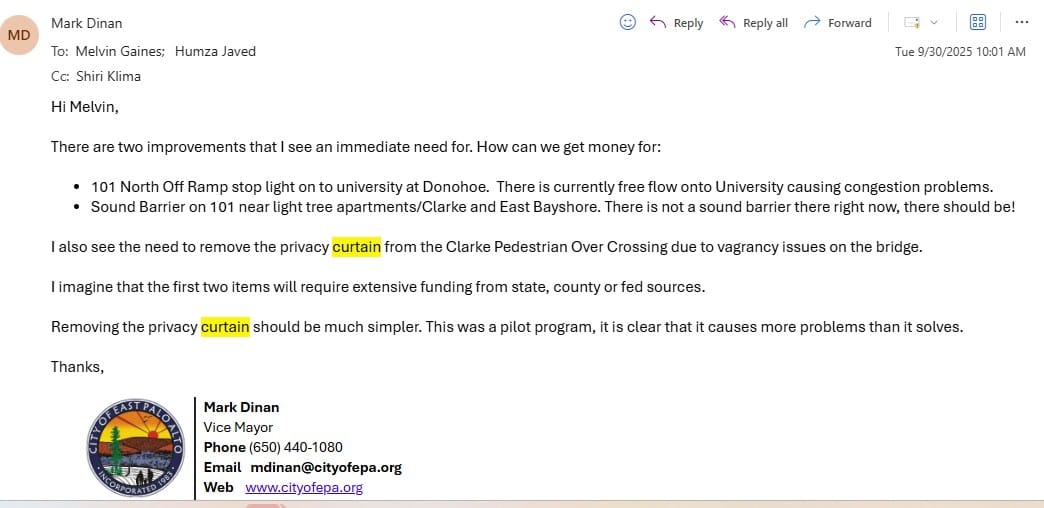Click the emoji reaction smiley icon
Screen dimensions: 1044x508
(x=628, y=22)
